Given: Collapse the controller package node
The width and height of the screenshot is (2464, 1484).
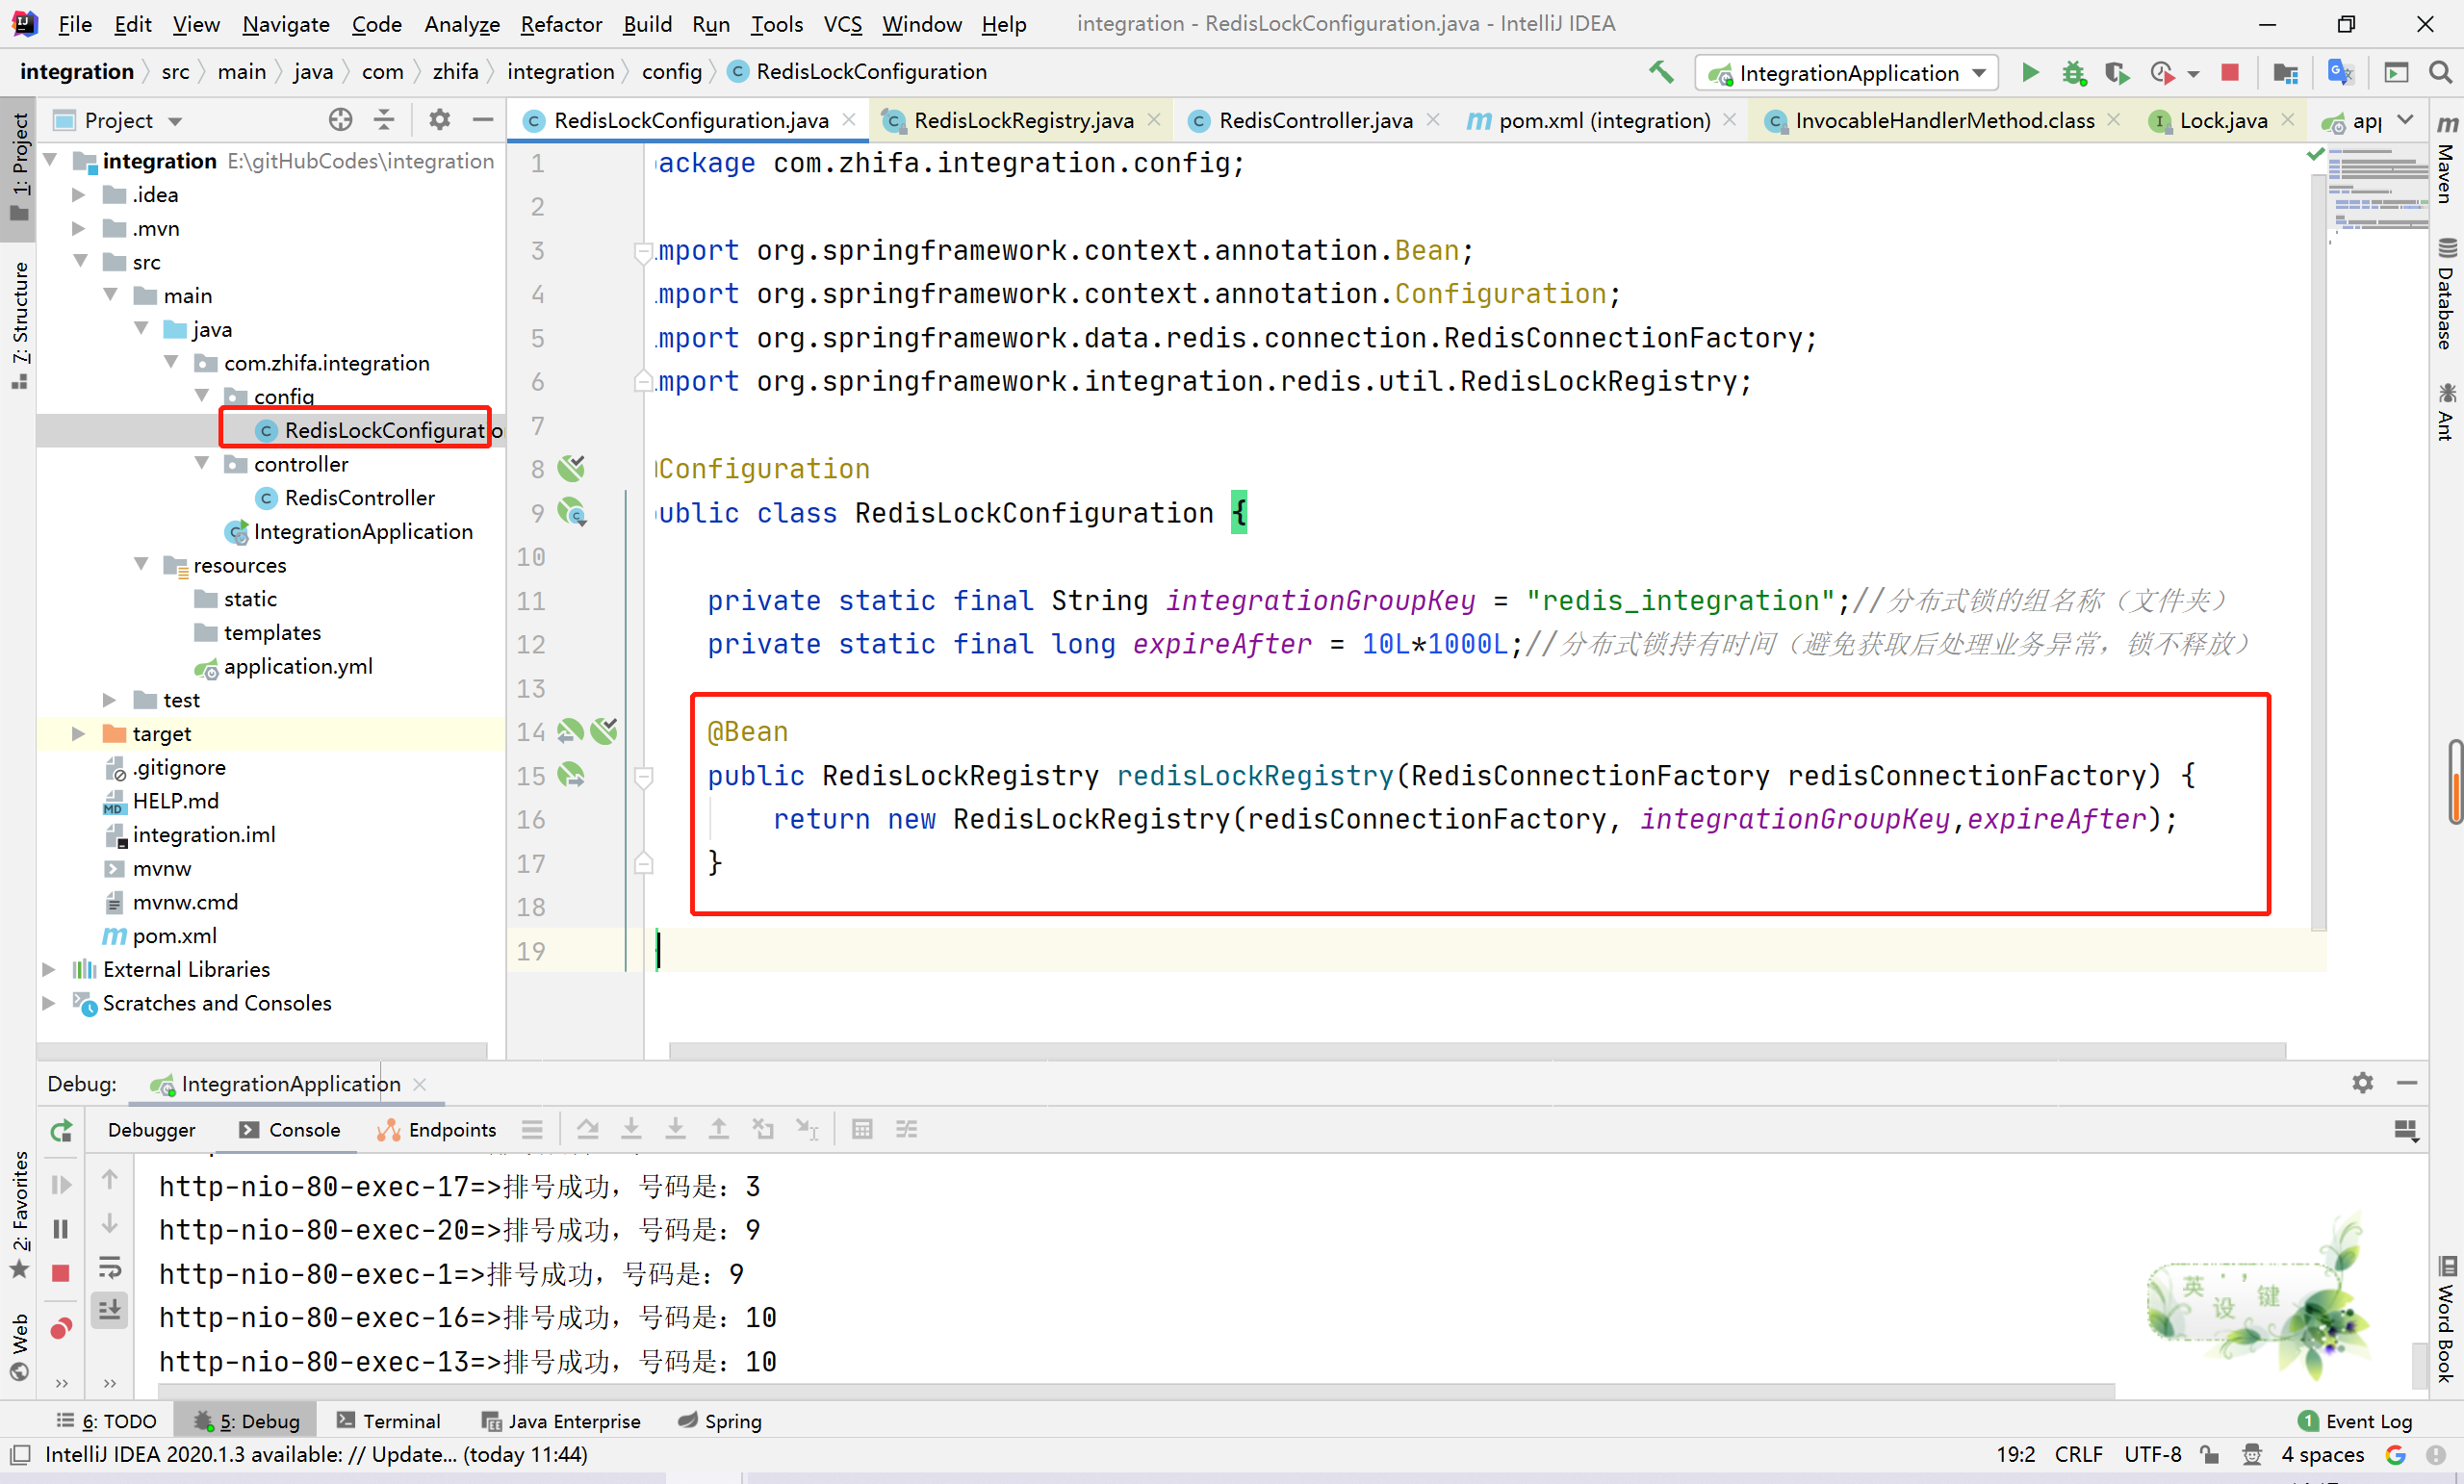Looking at the screenshot, I should [x=202, y=464].
